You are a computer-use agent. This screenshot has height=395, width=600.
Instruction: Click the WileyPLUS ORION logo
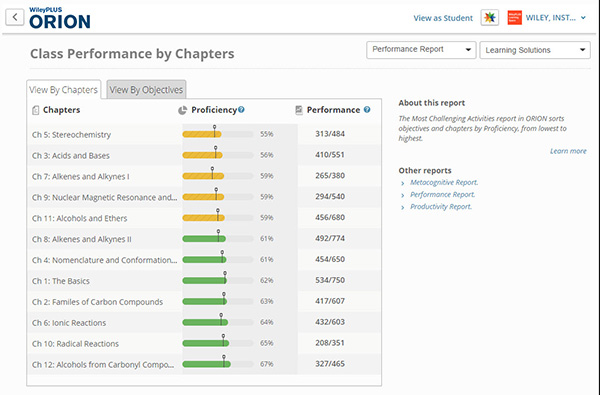point(60,18)
